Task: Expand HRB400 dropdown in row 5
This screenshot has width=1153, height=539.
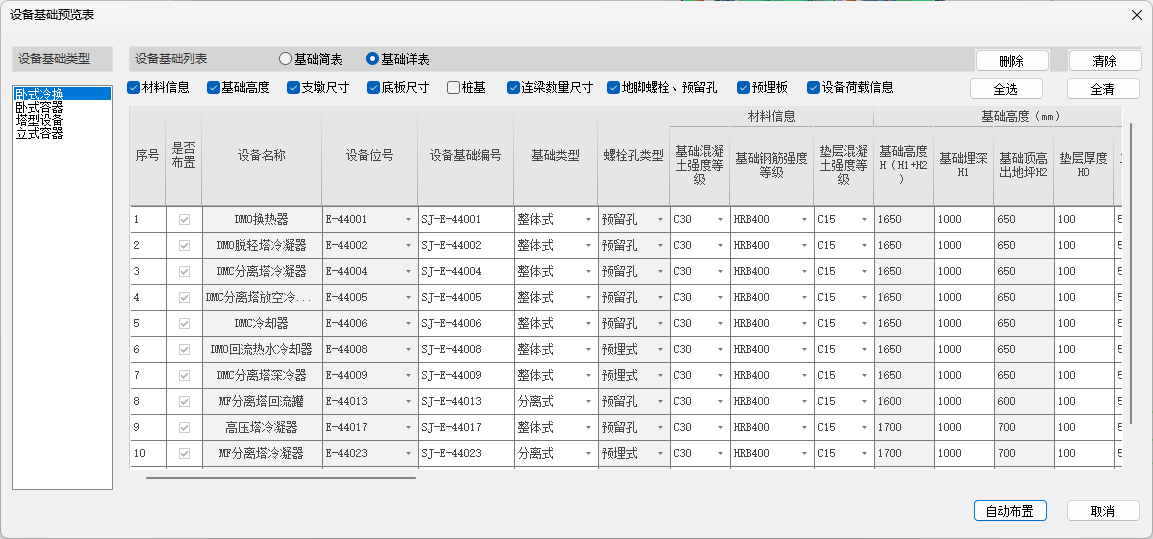Action: tap(804, 324)
